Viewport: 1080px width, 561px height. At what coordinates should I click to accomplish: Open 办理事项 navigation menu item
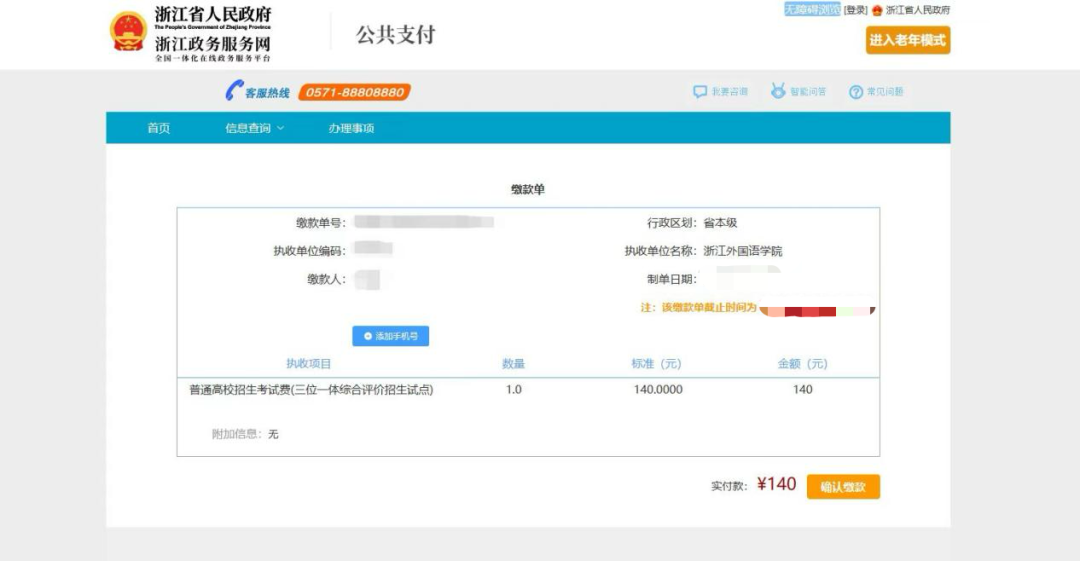point(351,128)
